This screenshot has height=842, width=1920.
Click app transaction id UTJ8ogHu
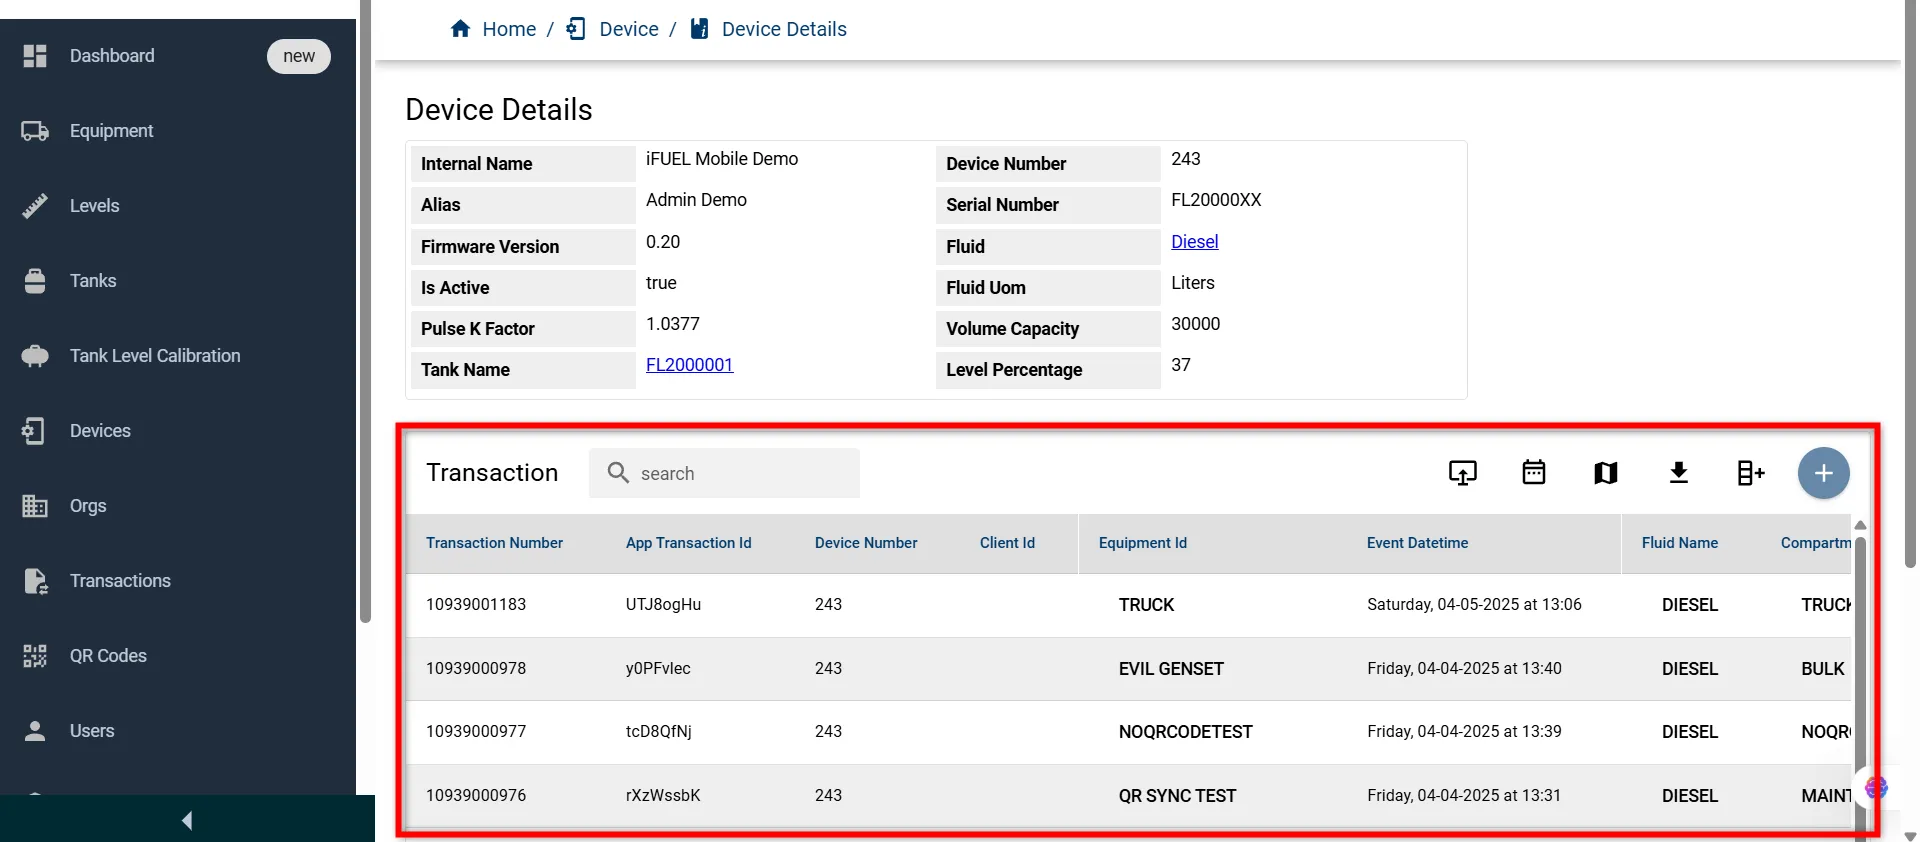pyautogui.click(x=663, y=605)
